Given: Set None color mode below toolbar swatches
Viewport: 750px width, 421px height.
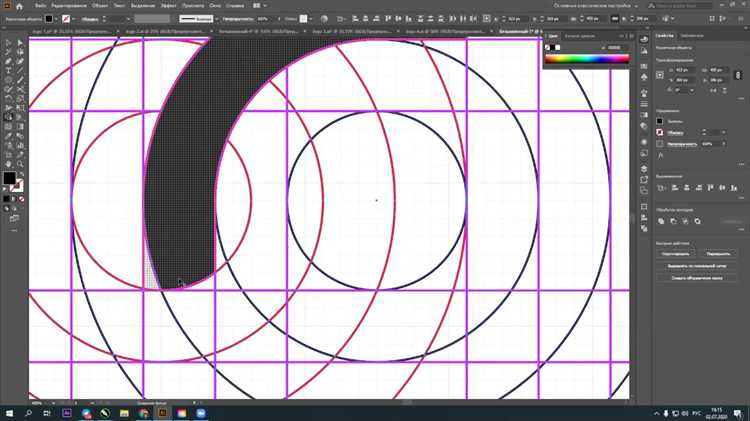Looking at the screenshot, I should [22, 199].
